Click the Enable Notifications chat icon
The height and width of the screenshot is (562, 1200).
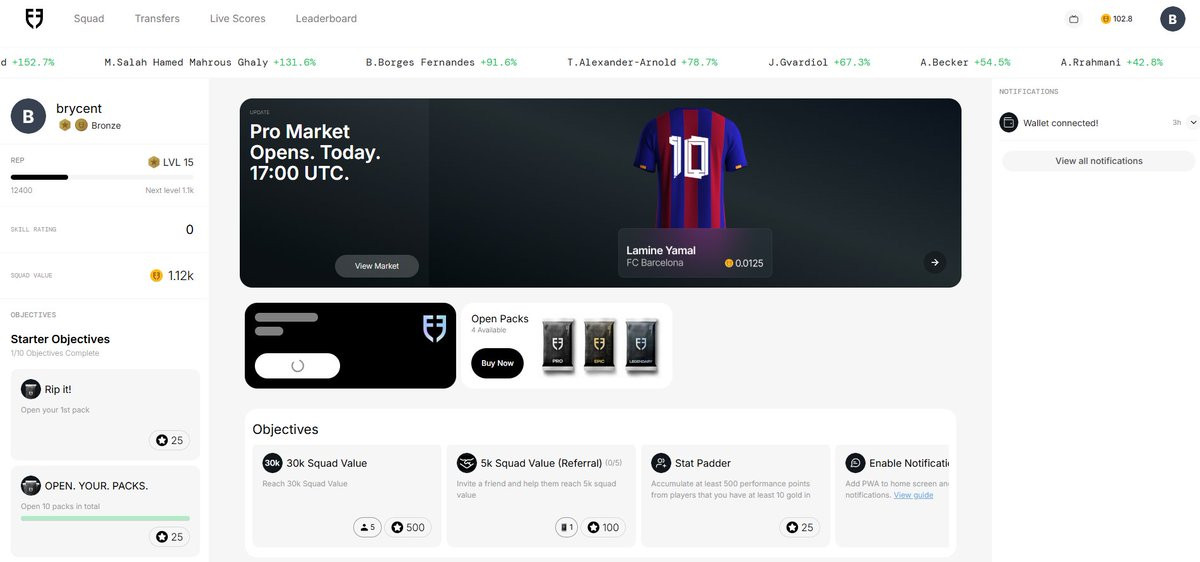click(x=855, y=463)
